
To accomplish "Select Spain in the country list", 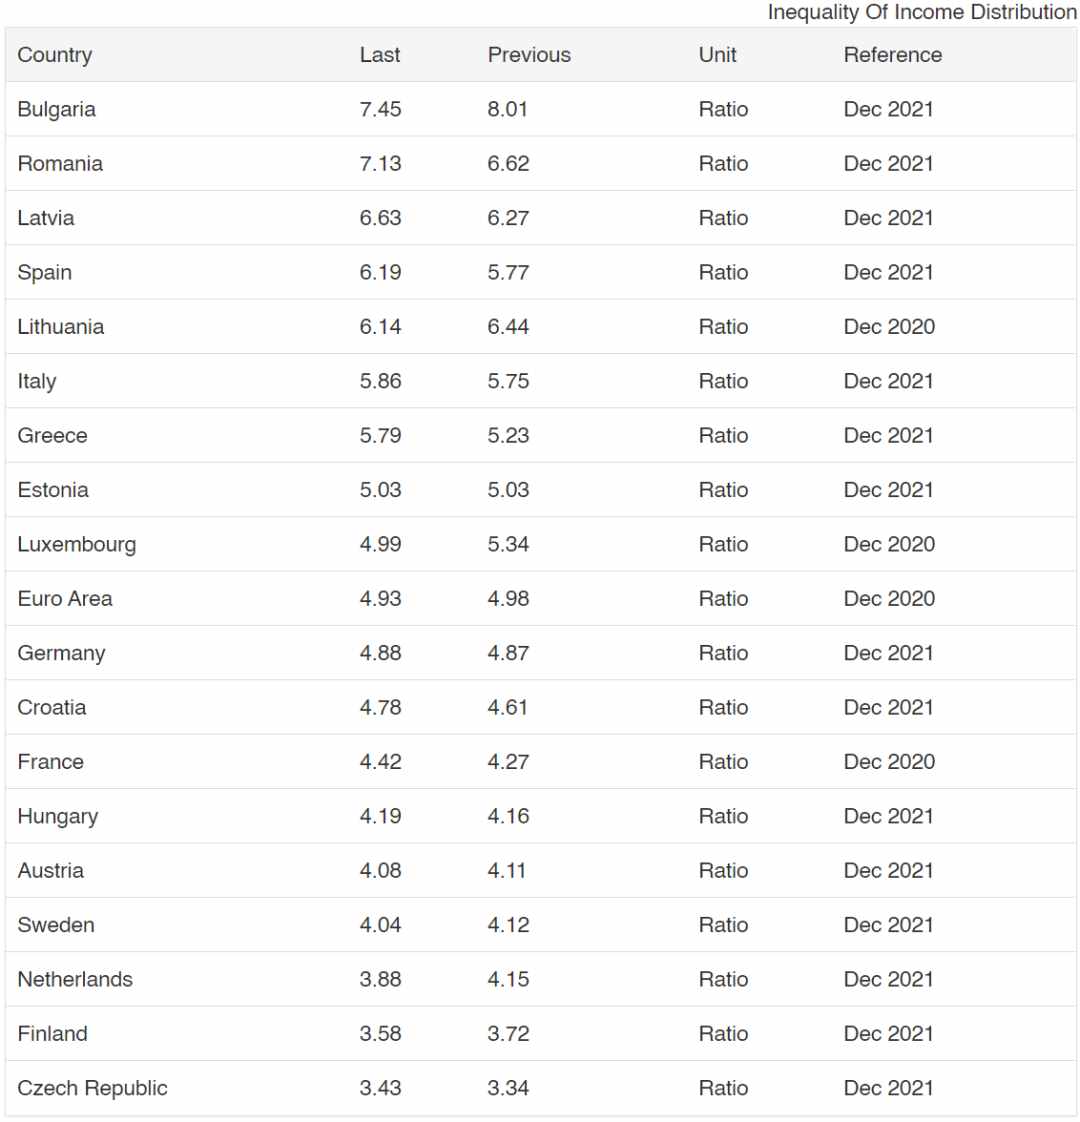I will pyautogui.click(x=44, y=272).
